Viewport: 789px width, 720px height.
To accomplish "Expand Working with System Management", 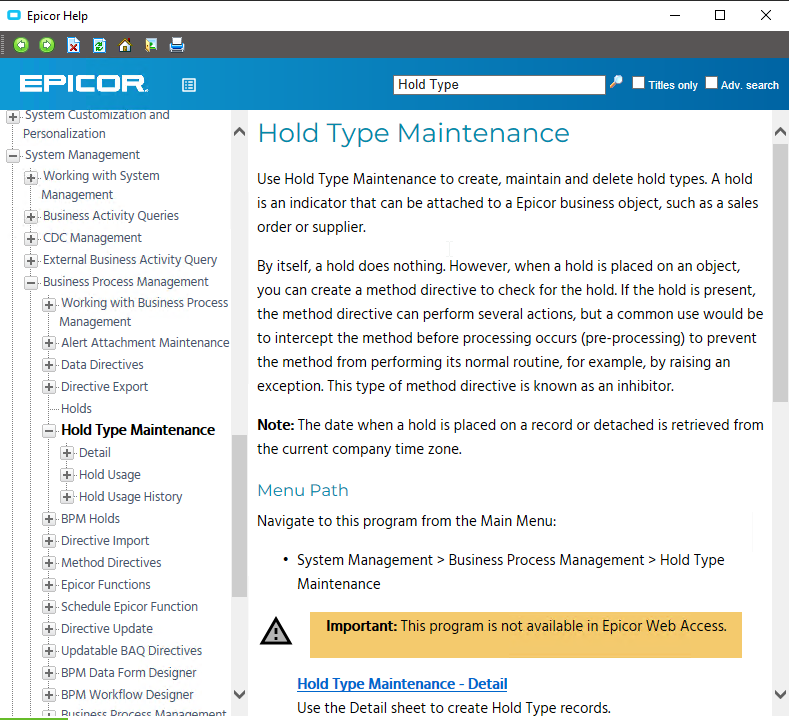I will [31, 177].
